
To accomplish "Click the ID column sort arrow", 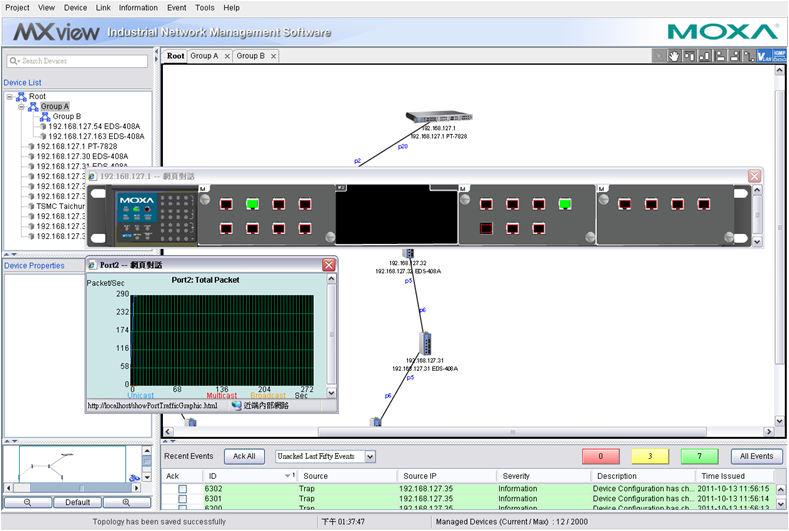I will point(287,476).
